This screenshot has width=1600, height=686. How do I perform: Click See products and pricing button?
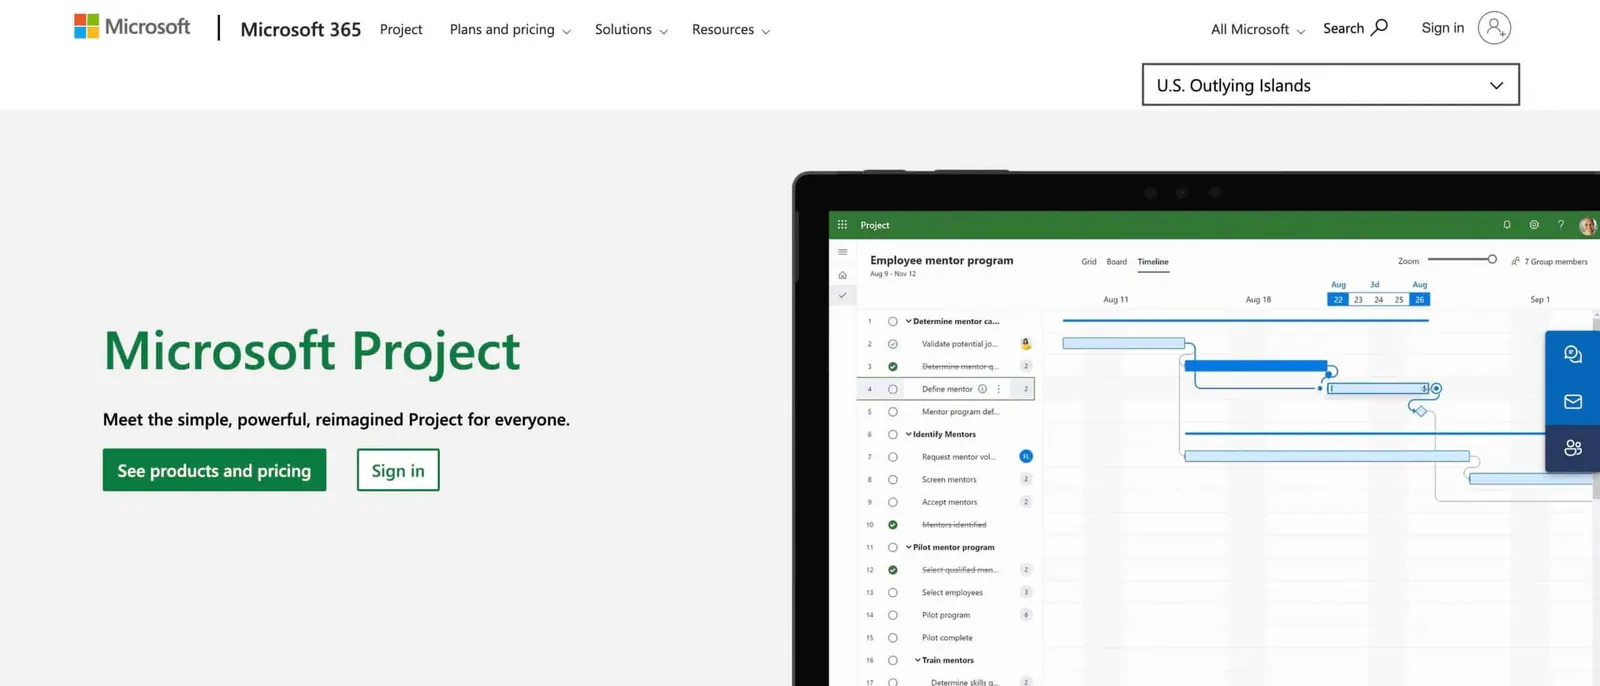[214, 470]
